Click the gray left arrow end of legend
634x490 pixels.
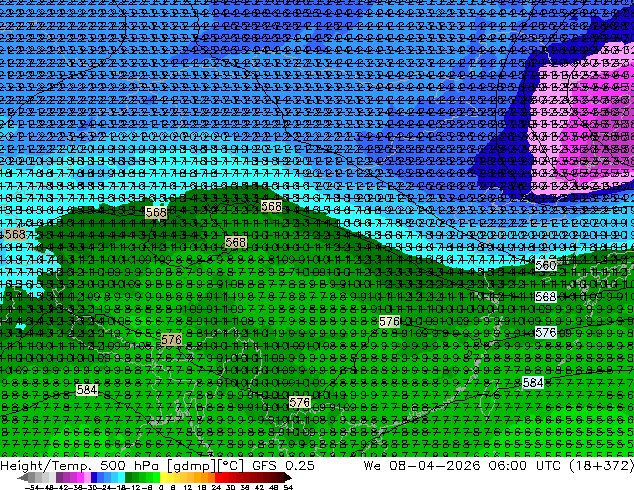[23, 478]
